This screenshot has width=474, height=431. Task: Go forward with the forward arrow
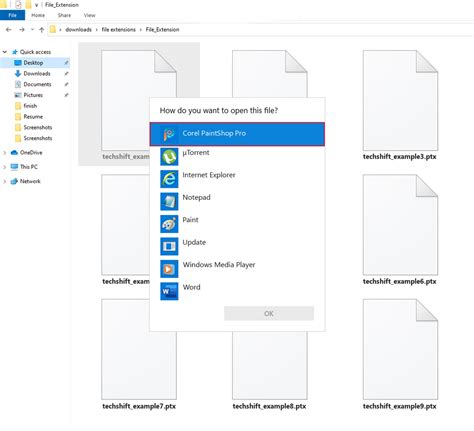click(x=22, y=30)
